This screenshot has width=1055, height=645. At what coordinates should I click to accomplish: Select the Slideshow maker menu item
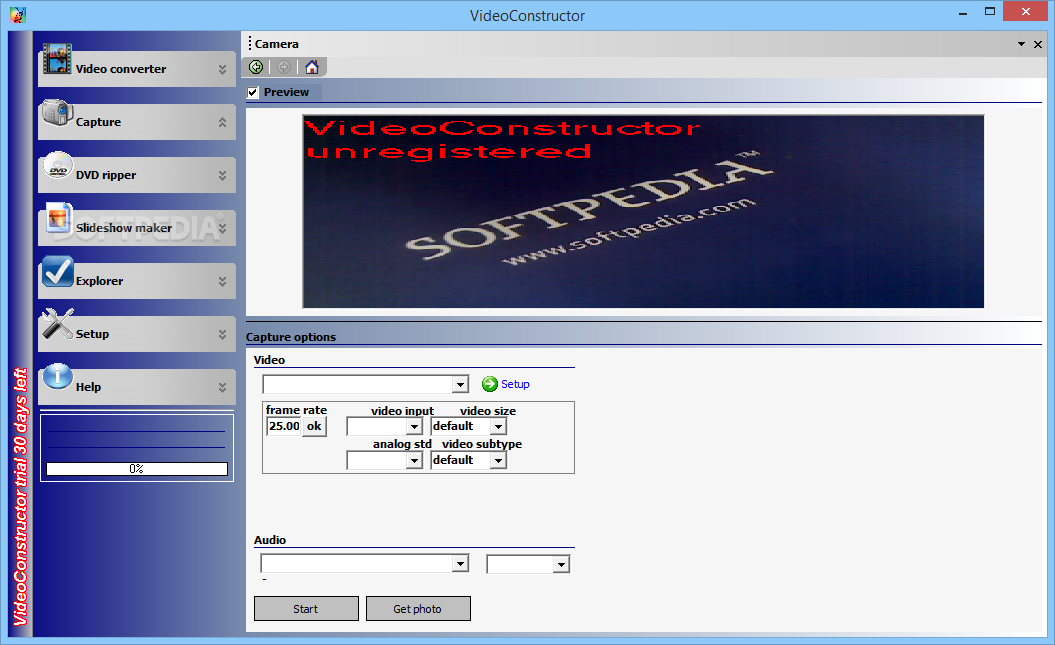coord(137,228)
